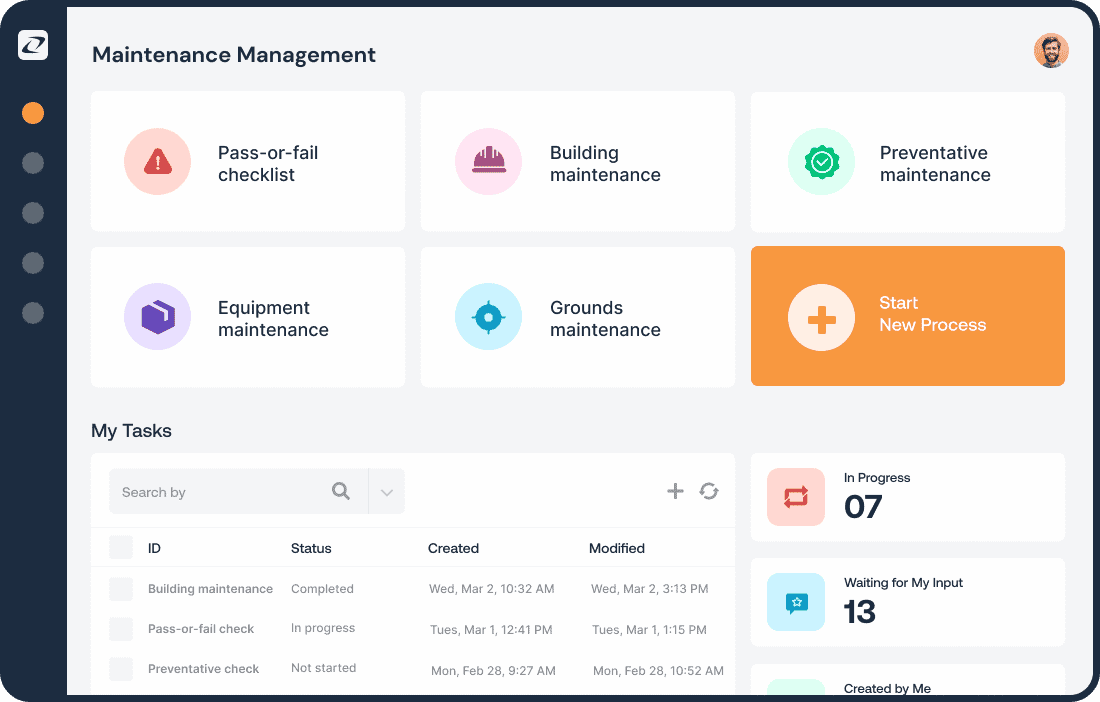The height and width of the screenshot is (702, 1100).
Task: Click the Pass-or-fail checklist warning icon
Action: coord(157,162)
